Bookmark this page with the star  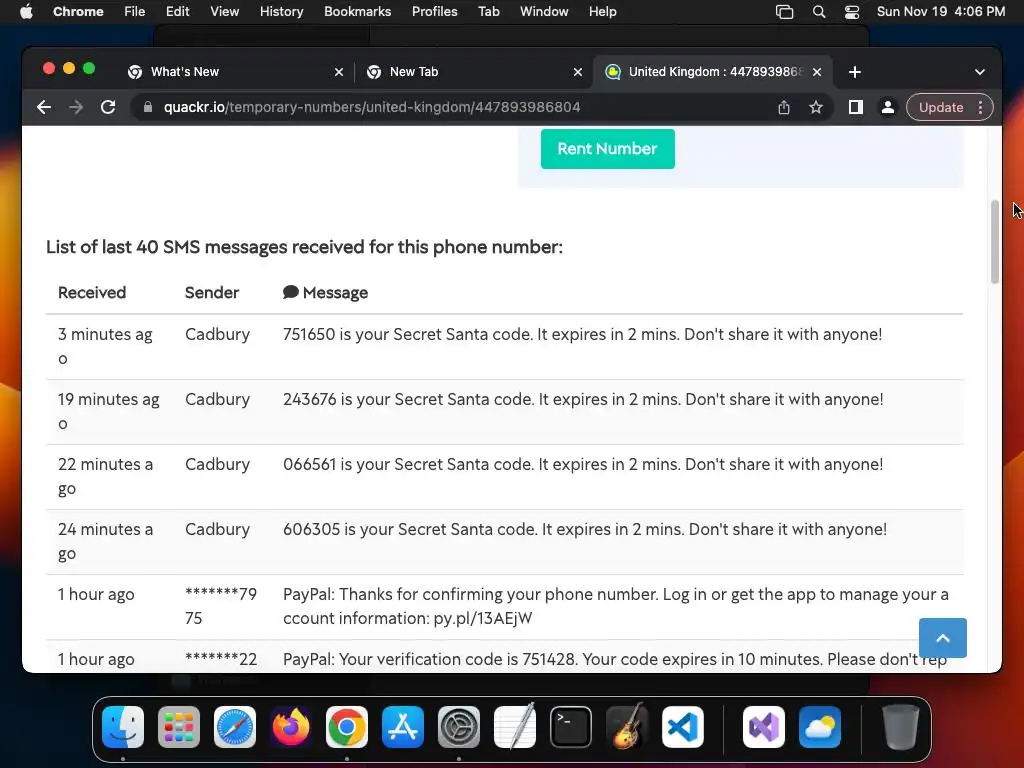pyautogui.click(x=816, y=107)
